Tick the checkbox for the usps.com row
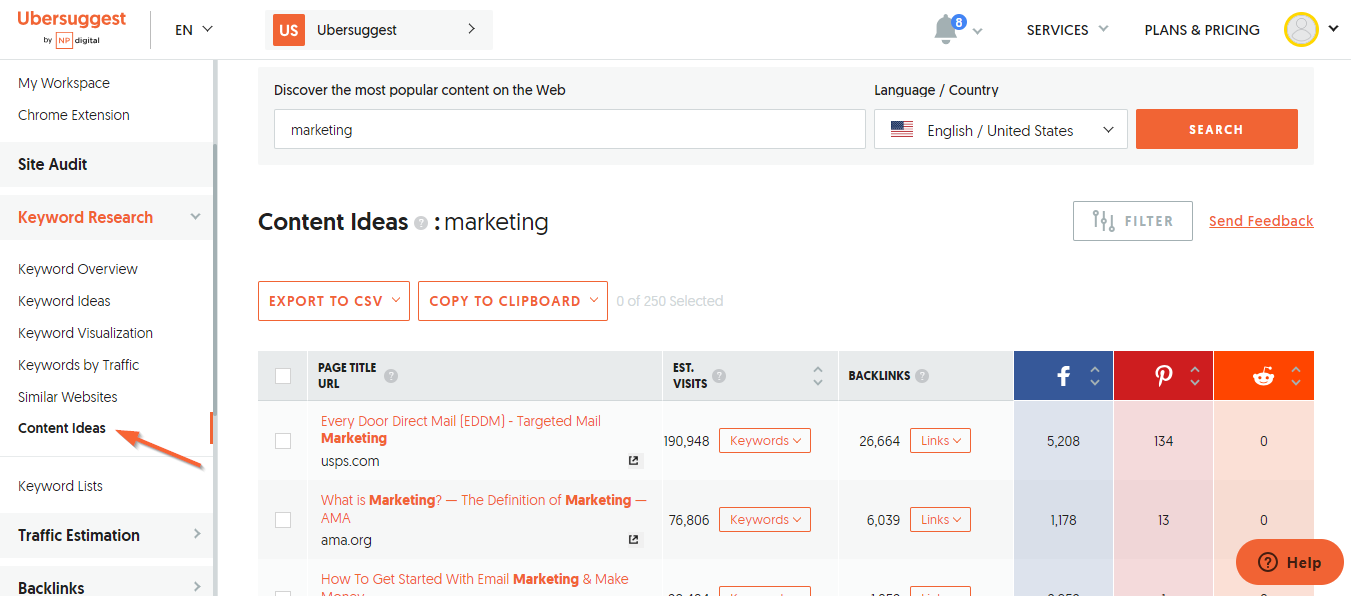1351x596 pixels. (283, 441)
